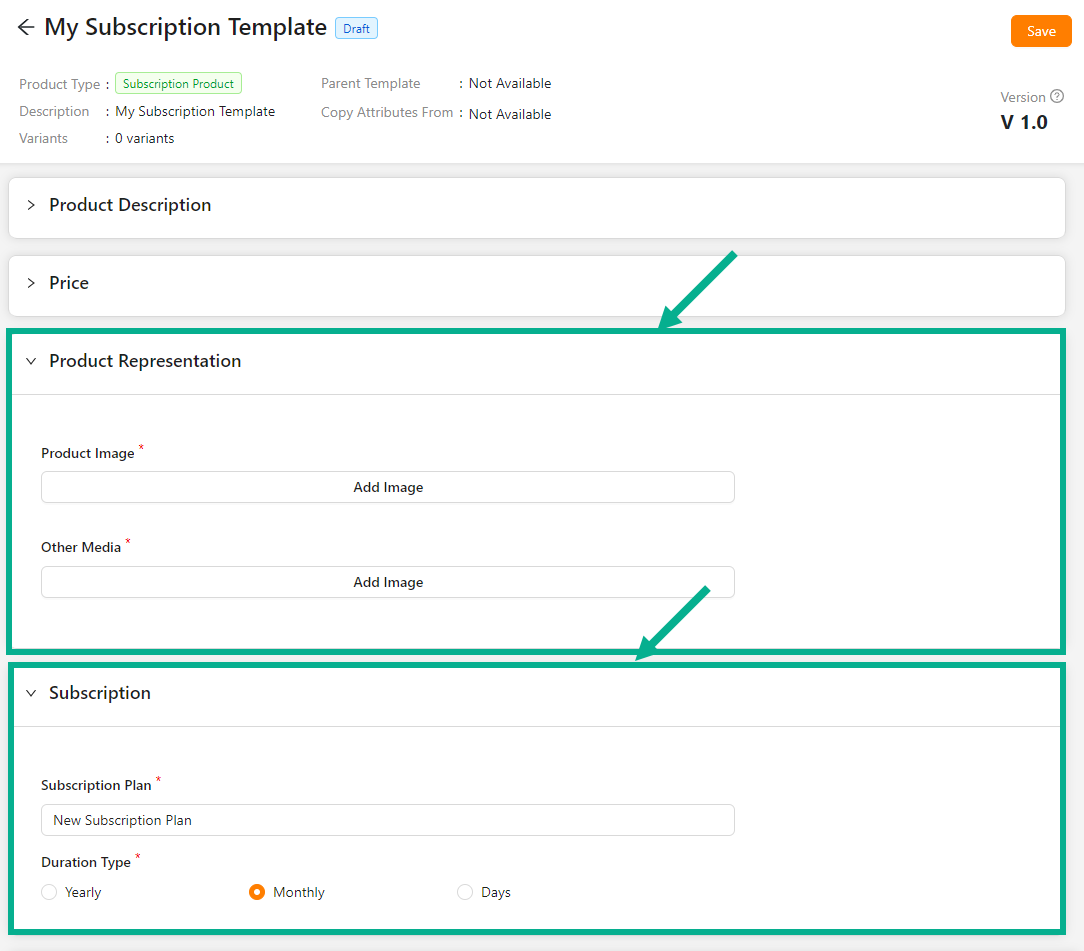Click the Draft status badge
This screenshot has width=1084, height=951.
click(x=356, y=29)
